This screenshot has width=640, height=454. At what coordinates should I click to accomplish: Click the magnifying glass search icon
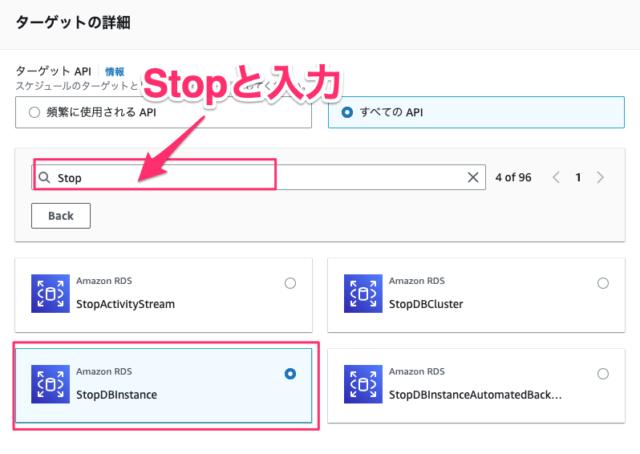point(44,178)
